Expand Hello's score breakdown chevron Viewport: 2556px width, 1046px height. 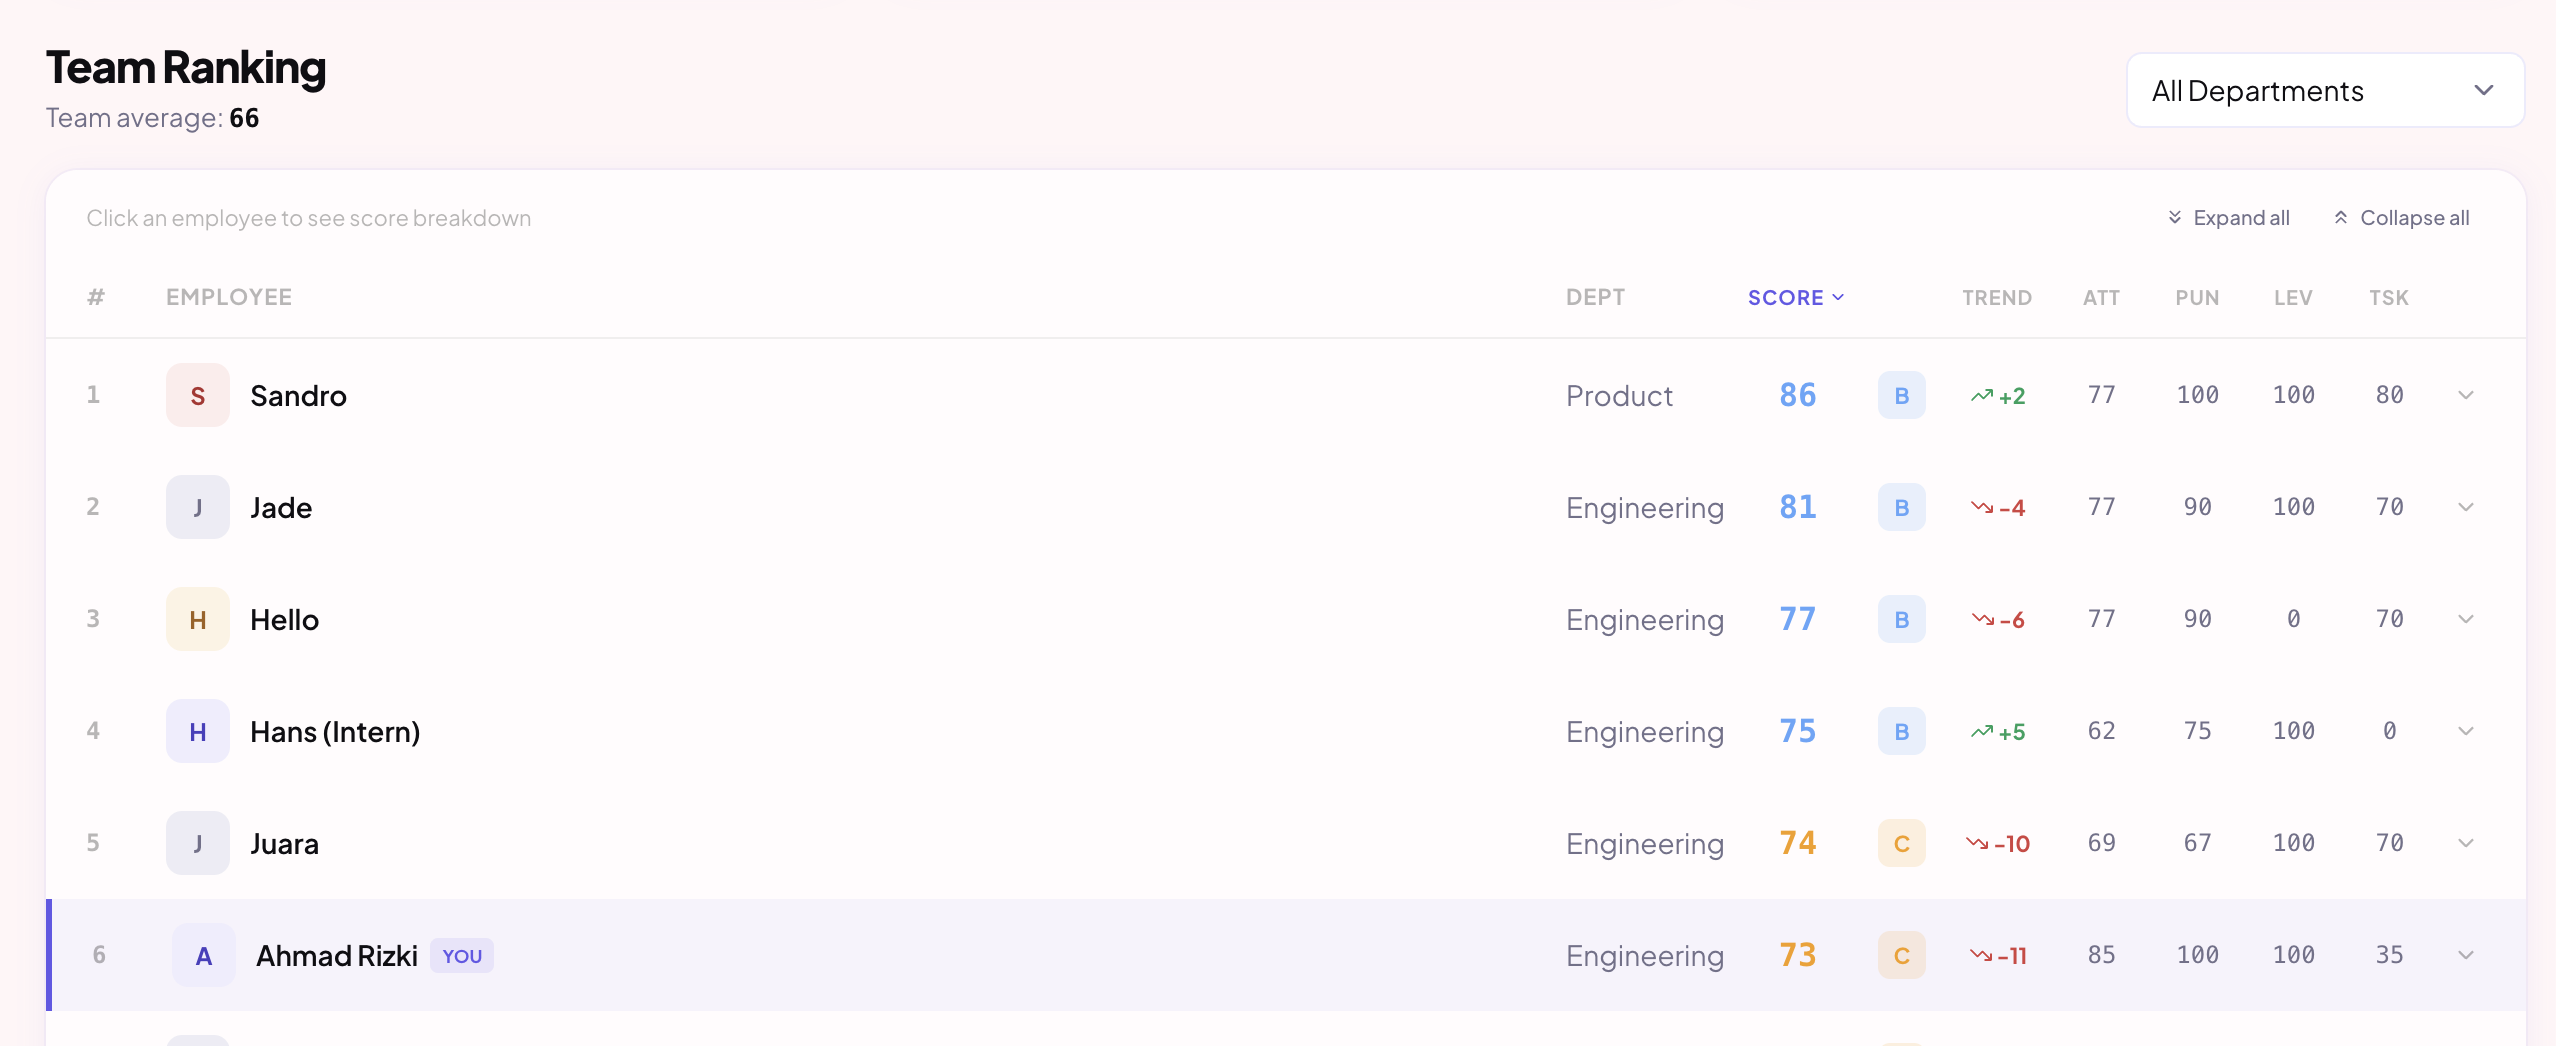(2466, 619)
